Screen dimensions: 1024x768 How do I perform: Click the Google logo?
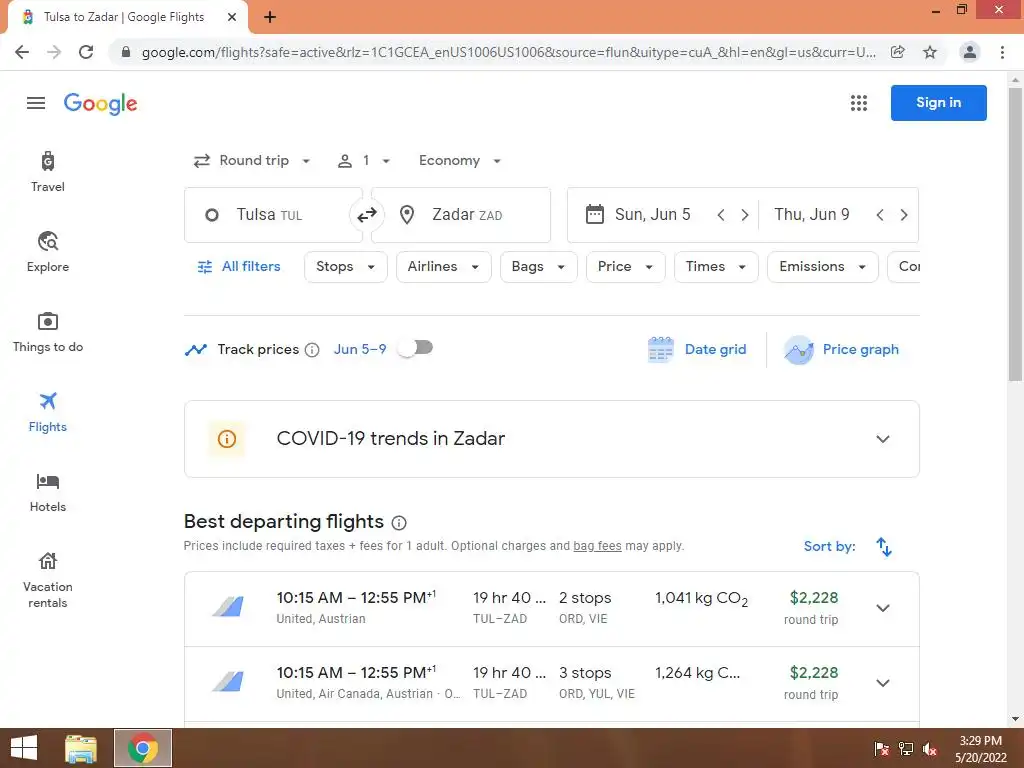tap(101, 103)
